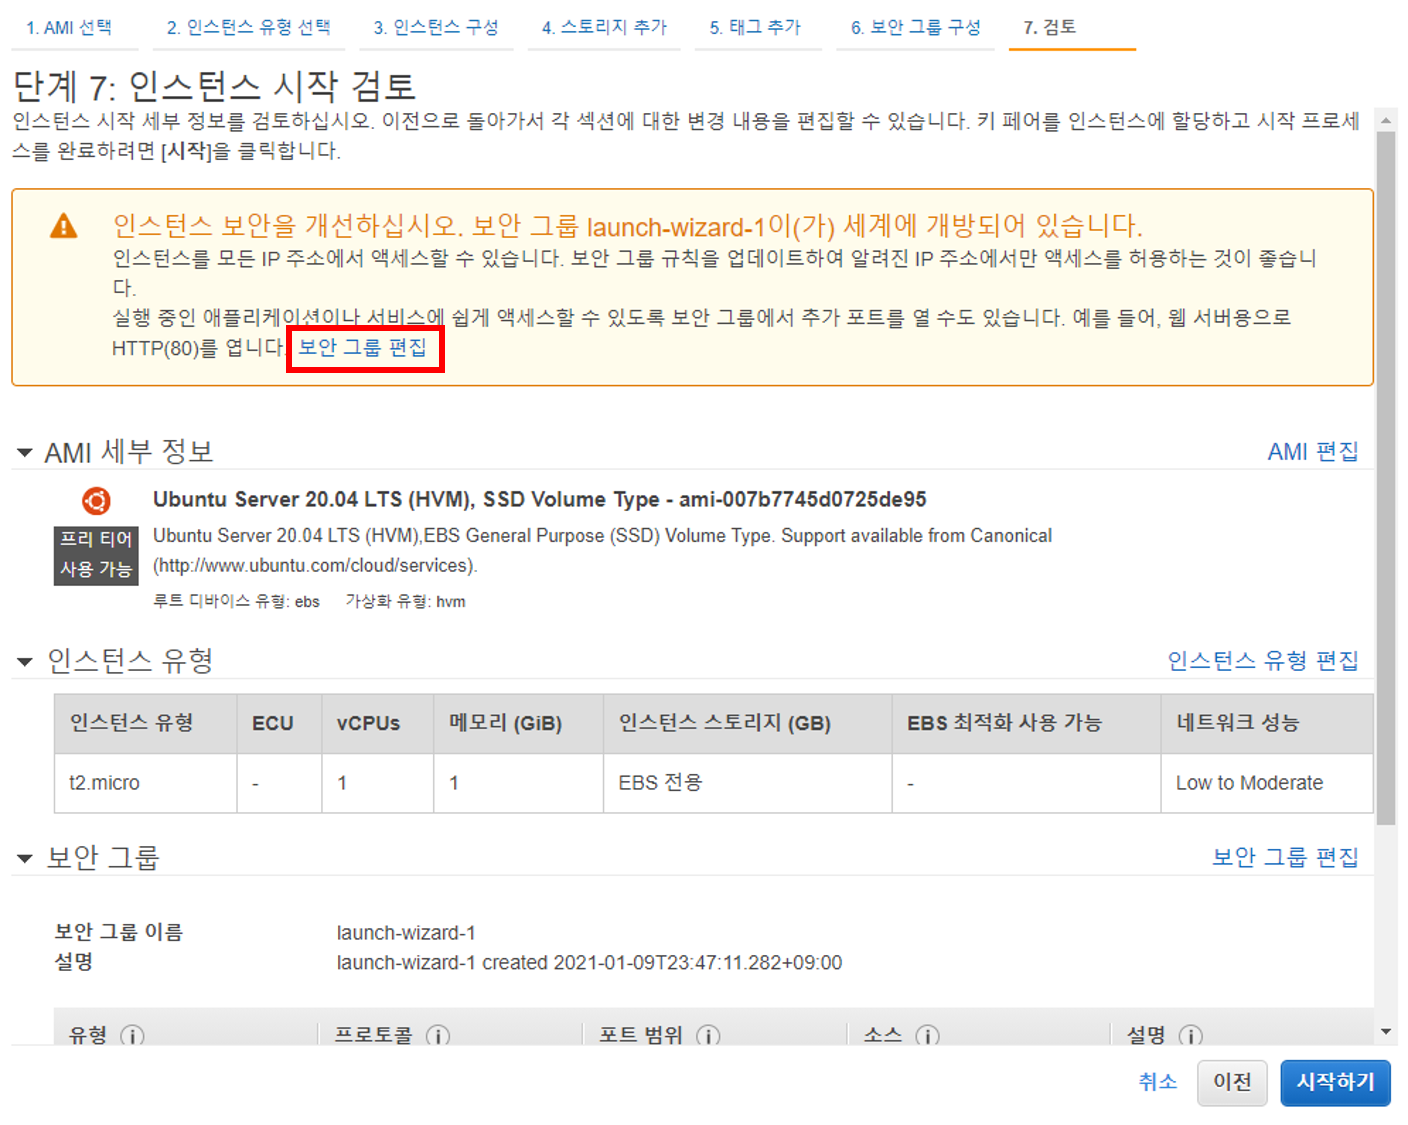Screen dimensions: 1408x1125
Task: Switch to step 6. 보안 그룹 구성 tab
Action: (915, 28)
